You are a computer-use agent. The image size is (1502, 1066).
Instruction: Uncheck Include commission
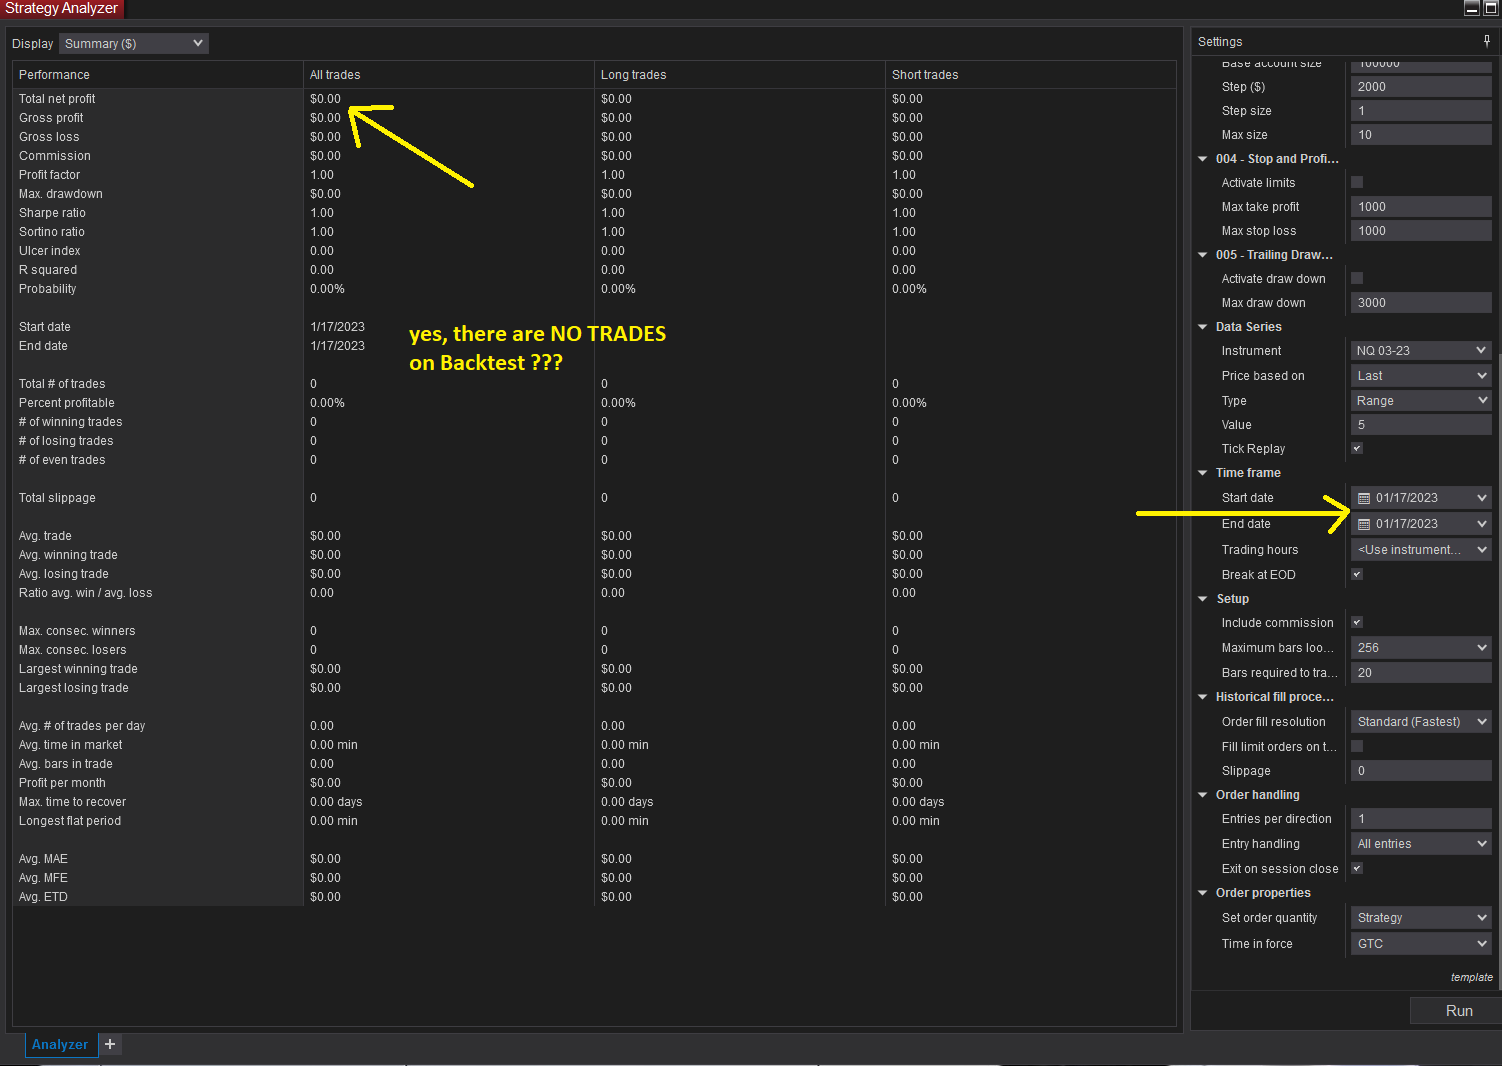pyautogui.click(x=1357, y=622)
